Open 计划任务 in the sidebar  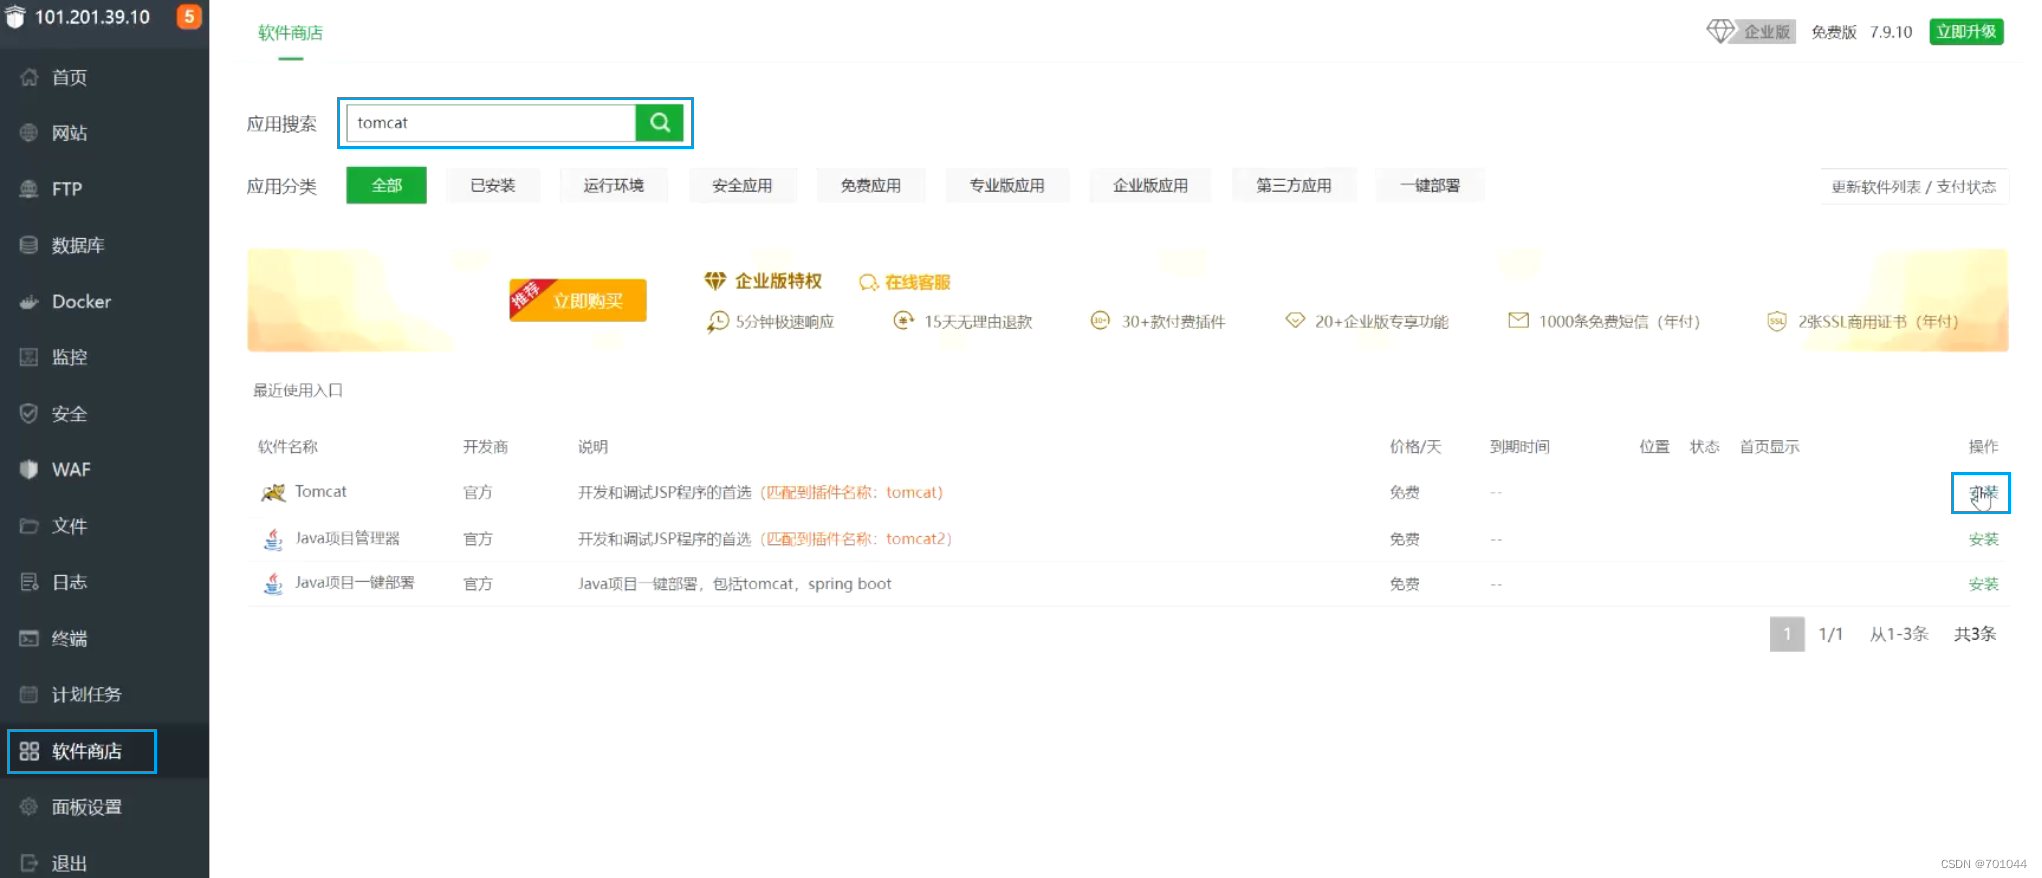tap(87, 694)
